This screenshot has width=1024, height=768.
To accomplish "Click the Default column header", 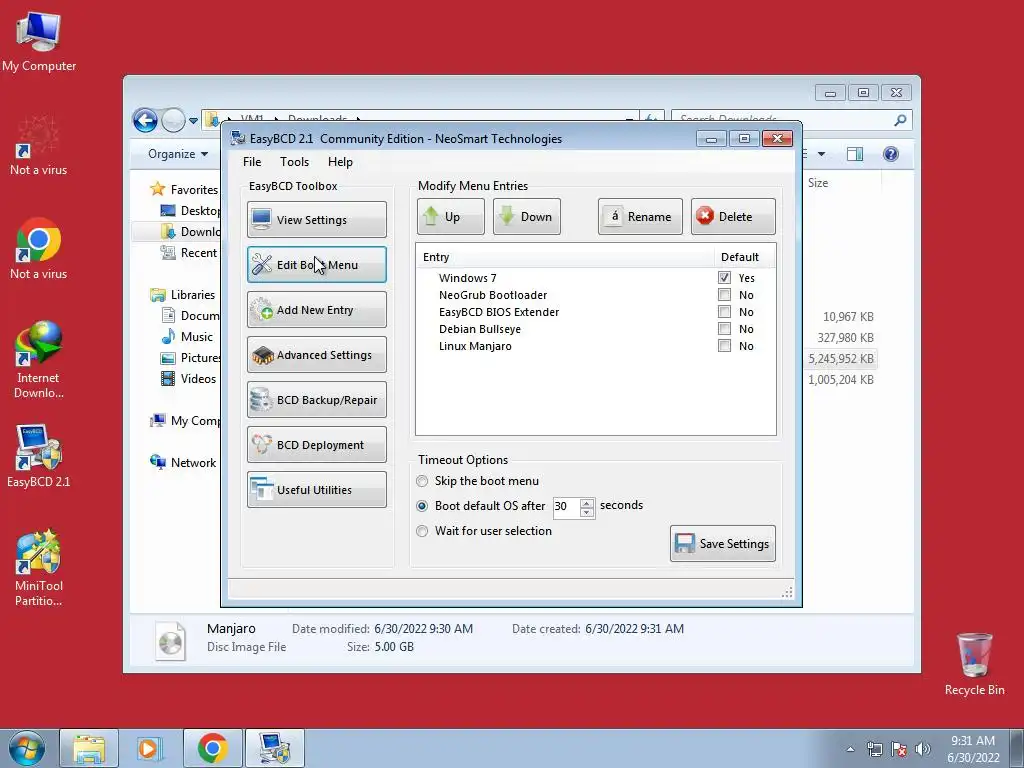I will [744, 257].
